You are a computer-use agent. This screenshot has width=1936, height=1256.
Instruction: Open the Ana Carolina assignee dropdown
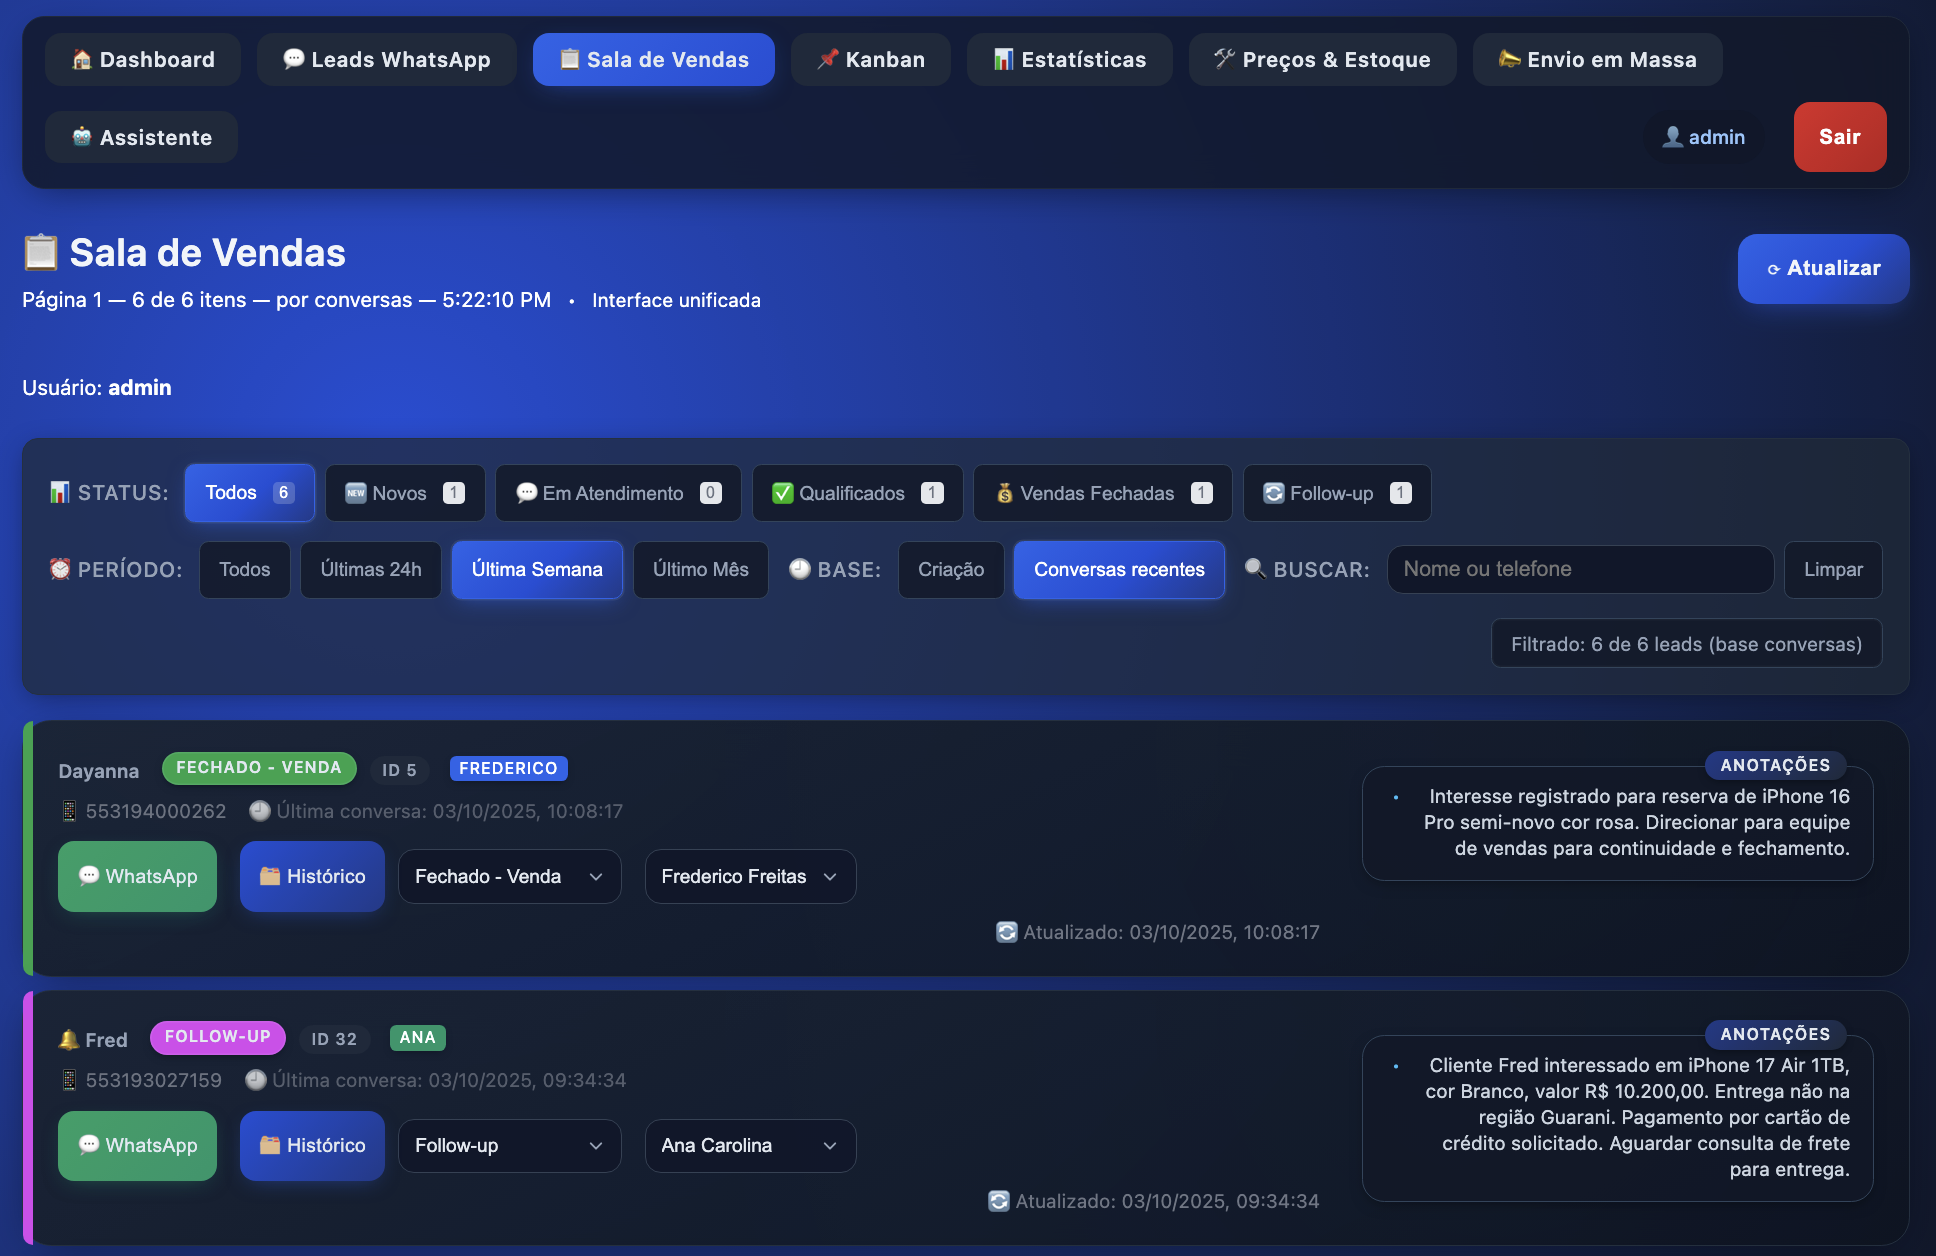click(x=749, y=1145)
